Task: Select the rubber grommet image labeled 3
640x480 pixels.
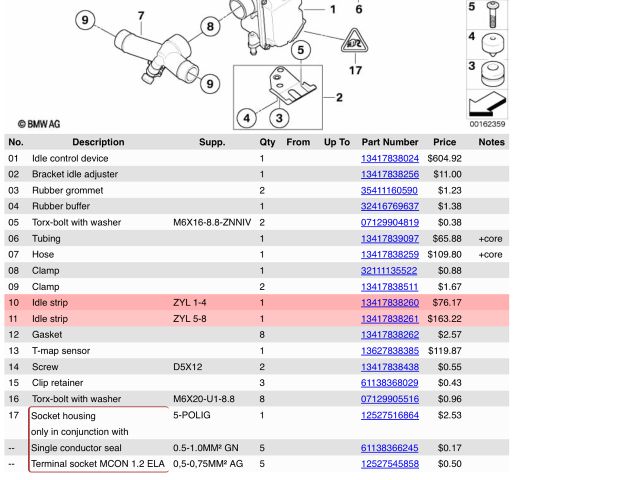Action: coord(493,76)
